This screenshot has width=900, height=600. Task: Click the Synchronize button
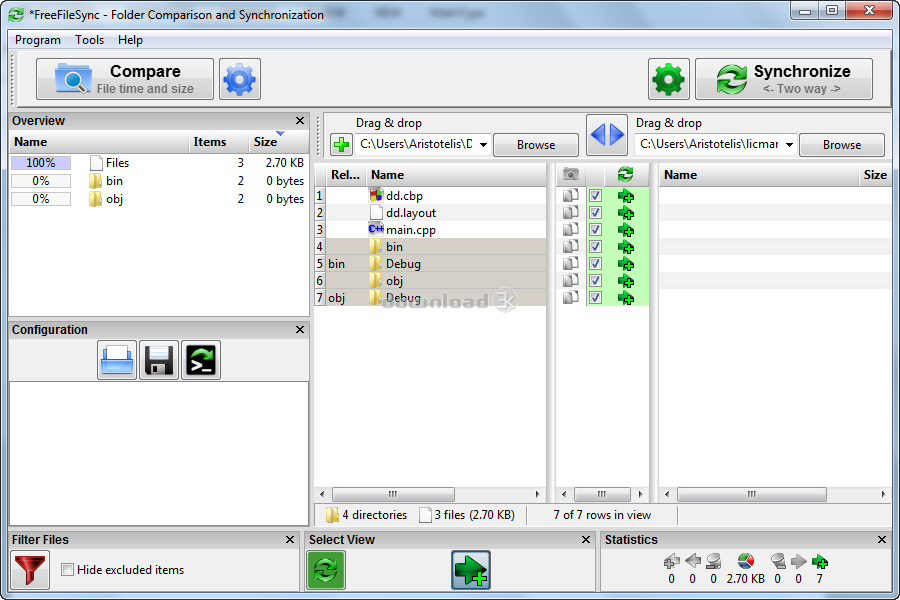click(x=784, y=79)
